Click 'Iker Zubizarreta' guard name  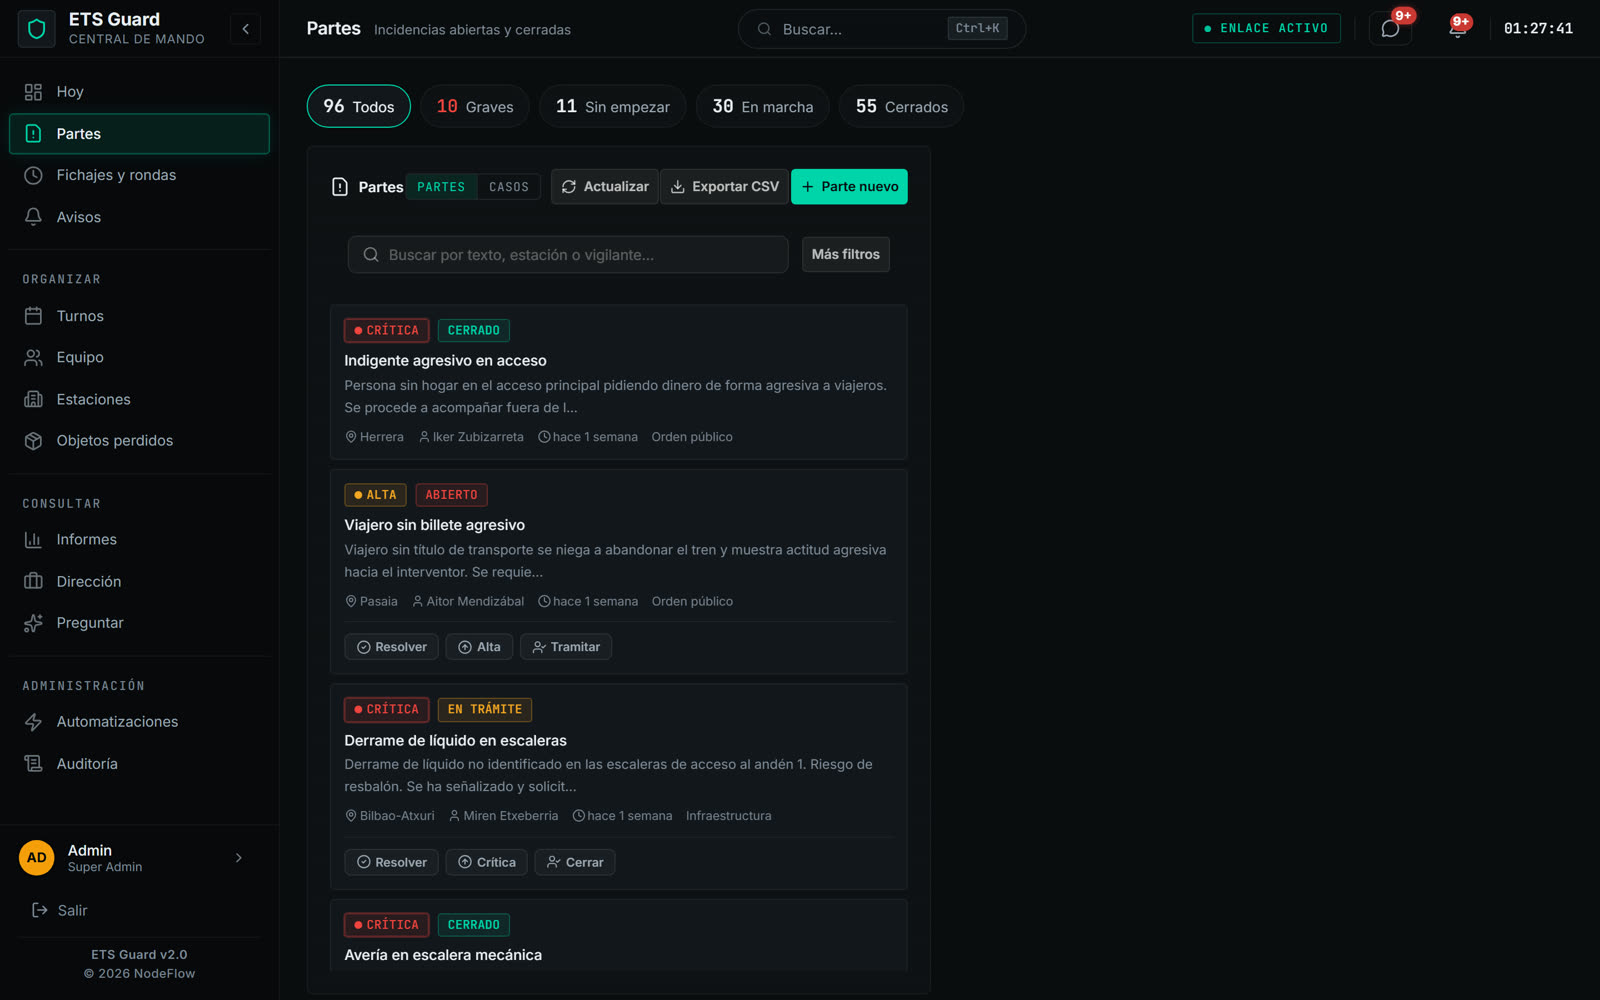pos(478,437)
